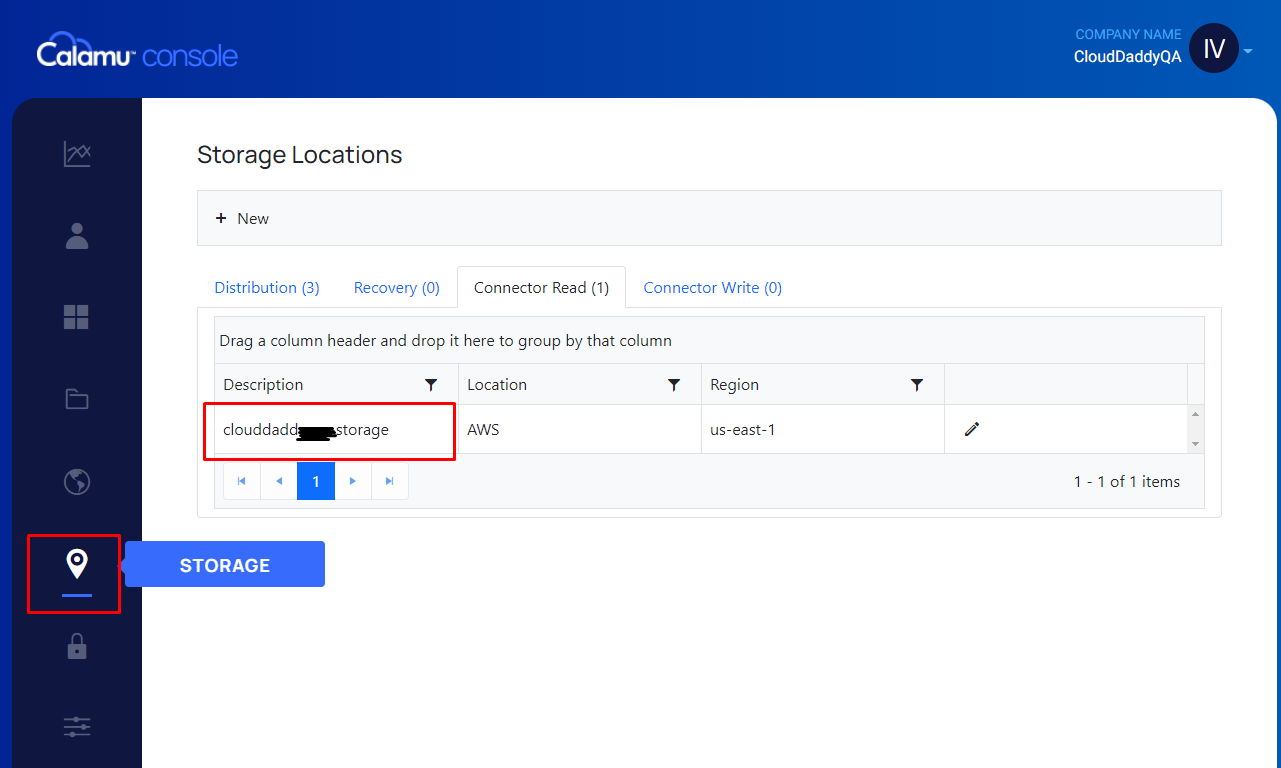Click the clouddaddy storage description cell
1281x768 pixels.
point(336,429)
